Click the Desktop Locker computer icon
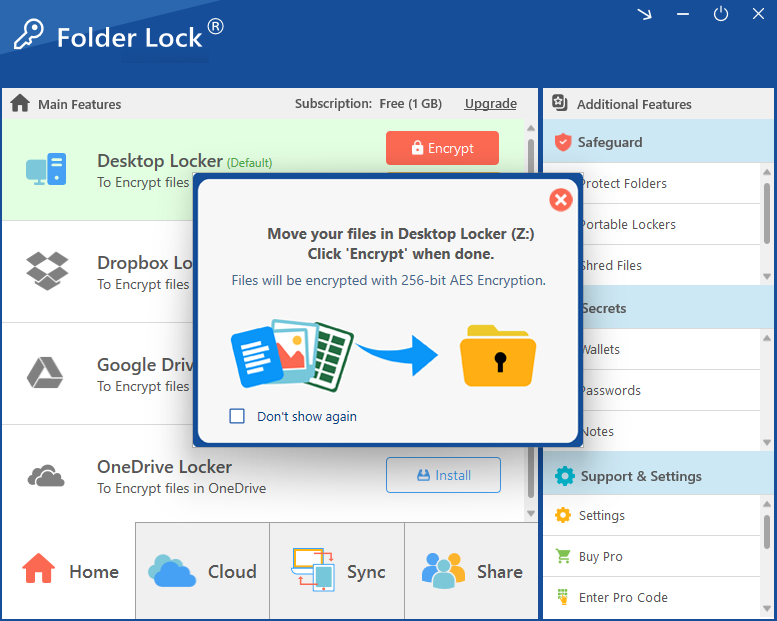 (x=46, y=169)
